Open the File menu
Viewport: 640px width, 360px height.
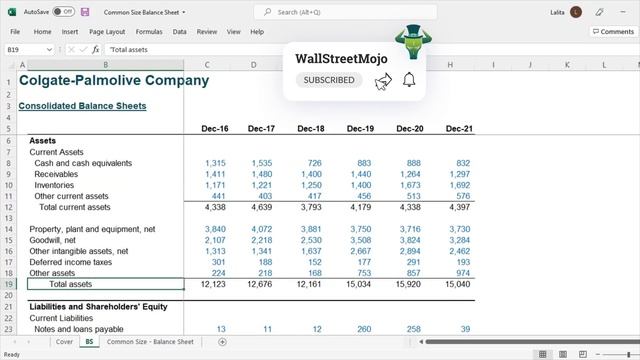[15, 31]
